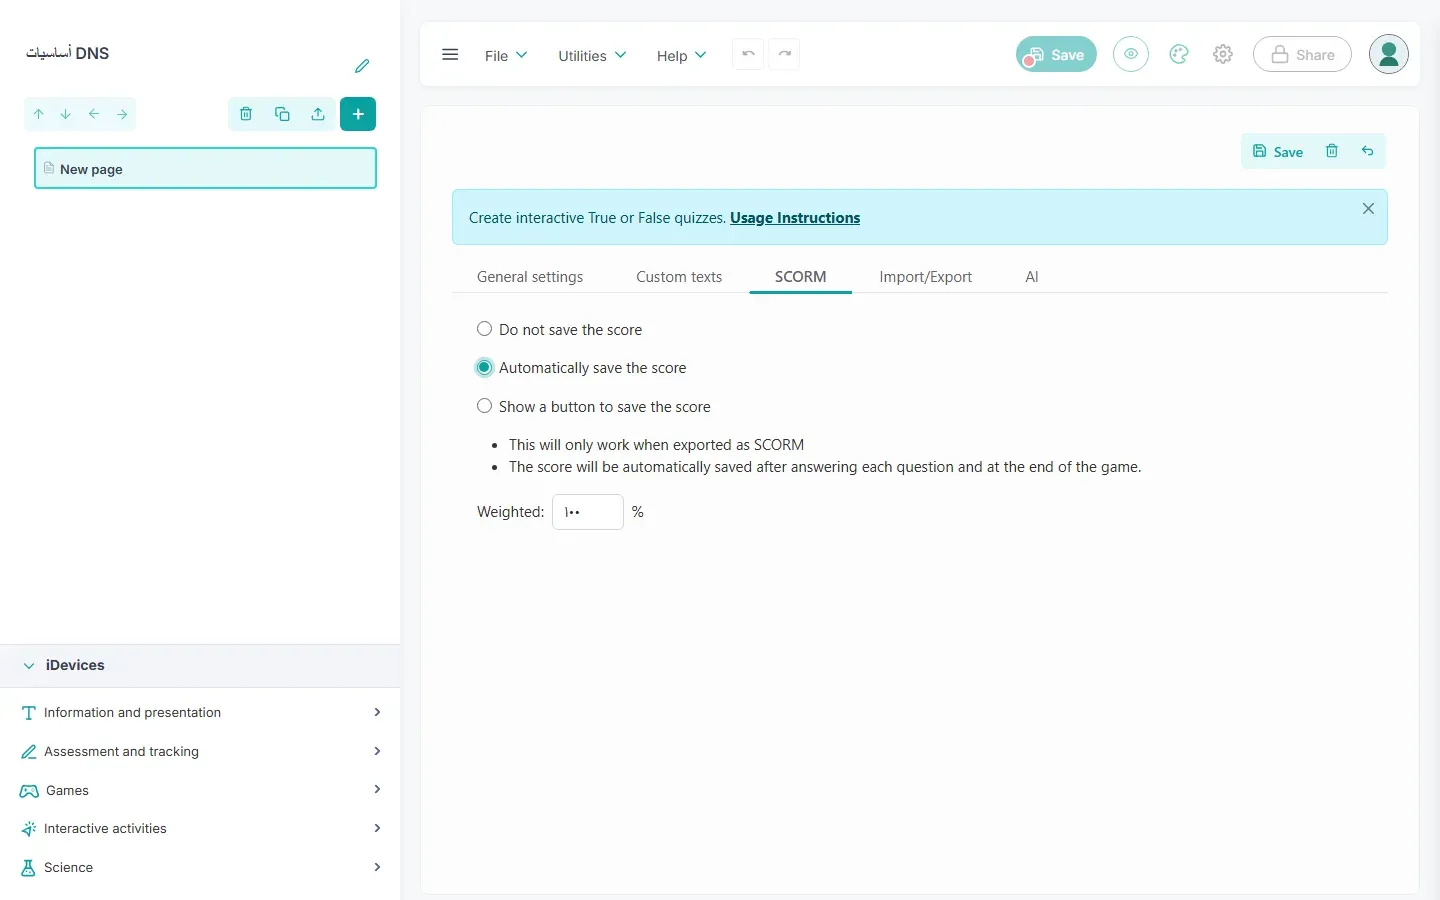Image resolution: width=1440 pixels, height=900 pixels.
Task: Move page down with the down arrow
Action: point(65,114)
